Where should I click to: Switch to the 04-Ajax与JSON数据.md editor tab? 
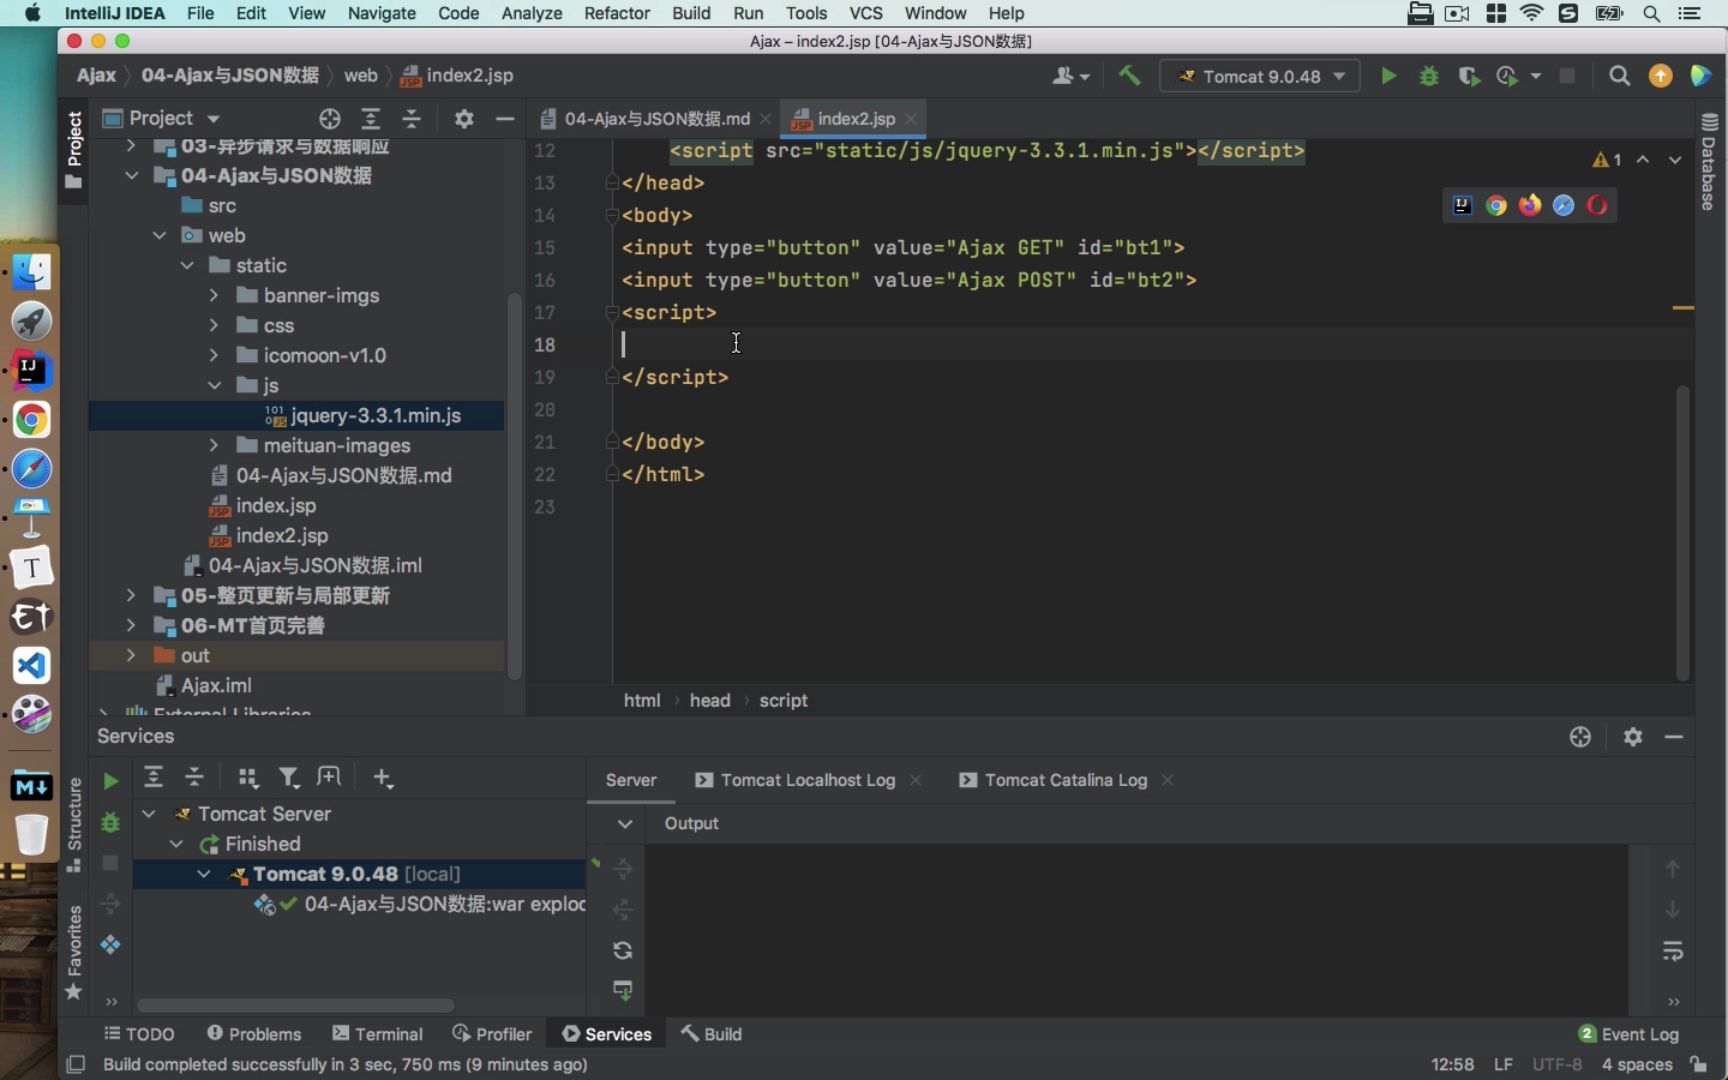[x=655, y=119]
